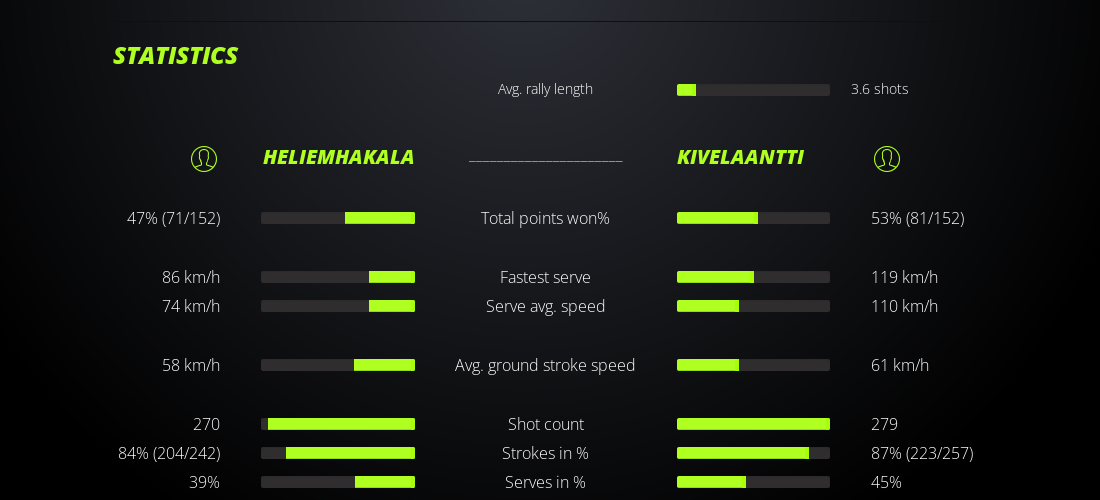Viewport: 1100px width, 500px height.
Task: Click the player icon beside KIVELAANTTI
Action: [887, 158]
